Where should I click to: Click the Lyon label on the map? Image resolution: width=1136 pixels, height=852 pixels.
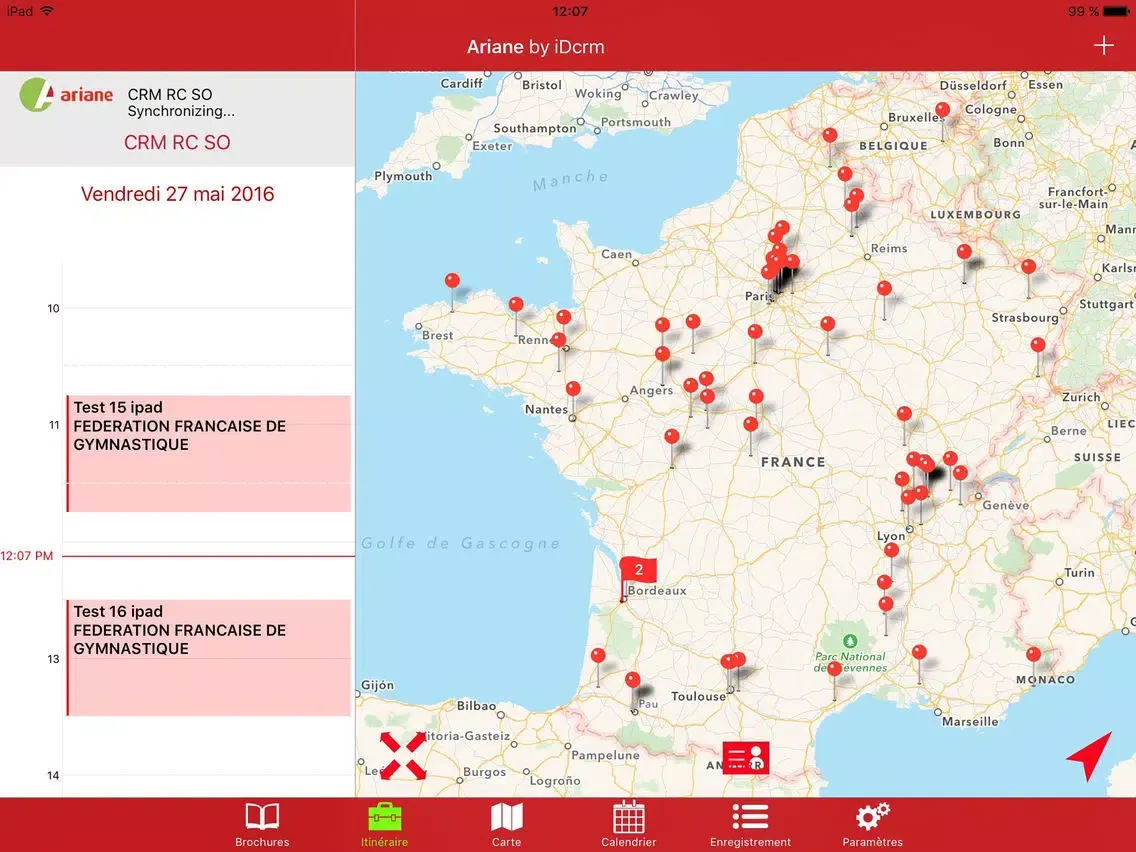[x=890, y=536]
